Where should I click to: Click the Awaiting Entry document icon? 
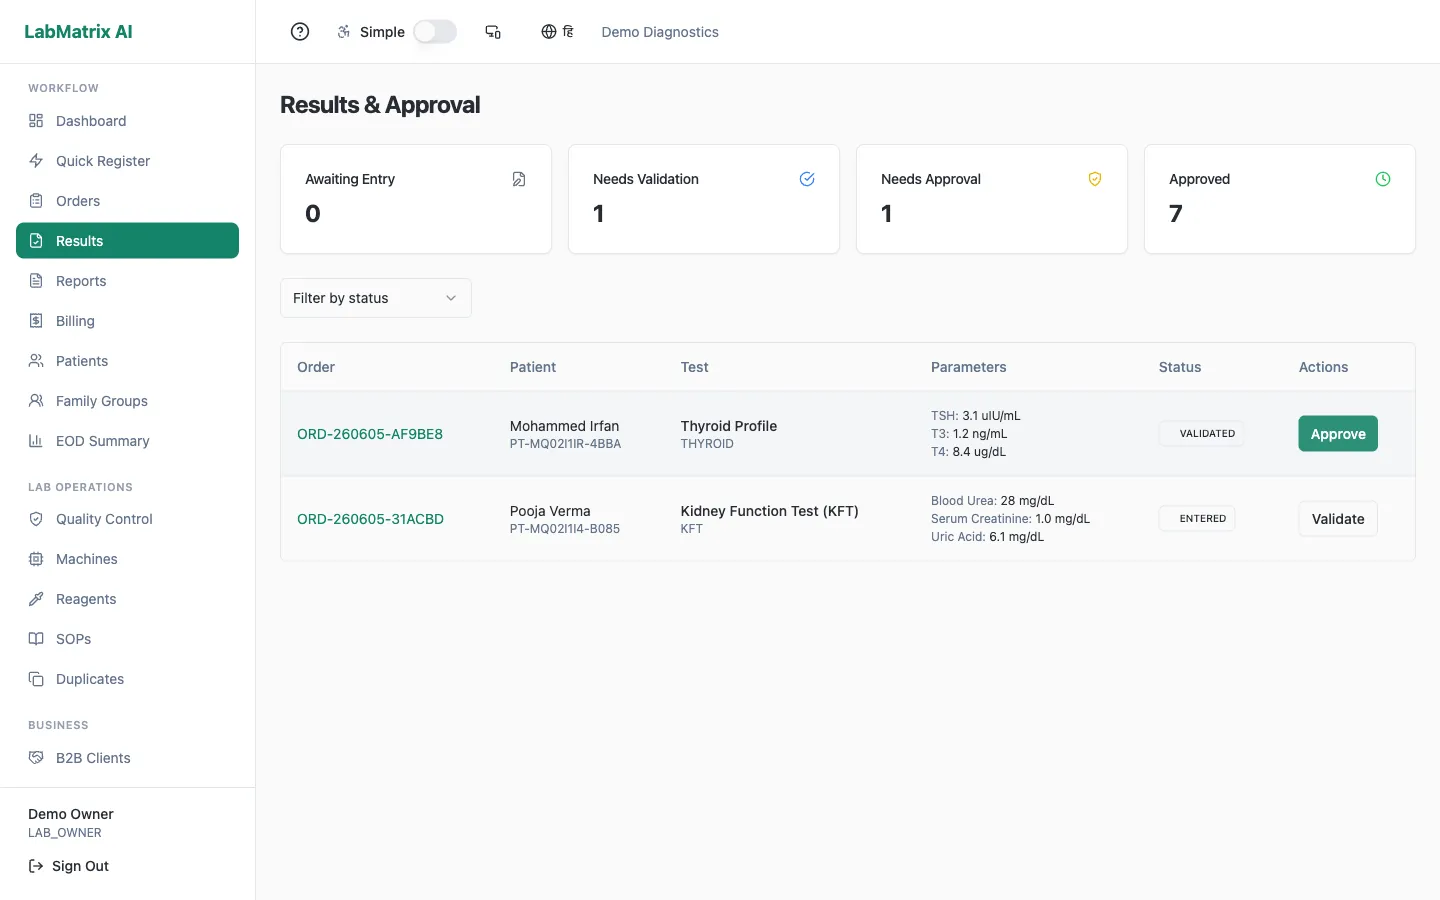point(519,179)
